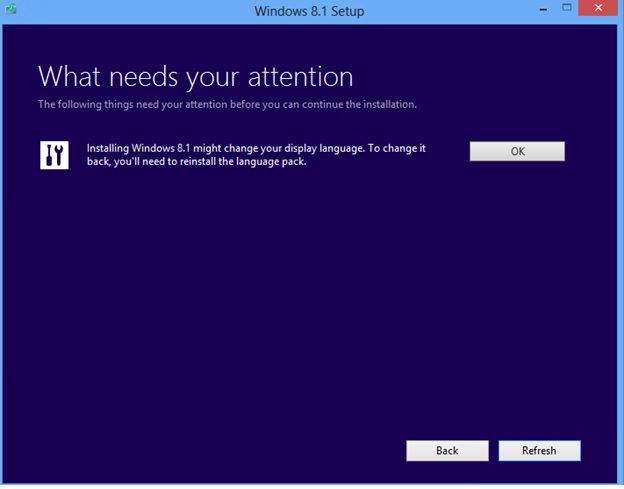This screenshot has width=624, height=489.
Task: Click the warning line starting "Installing Windows 8.1"
Action: [256, 148]
